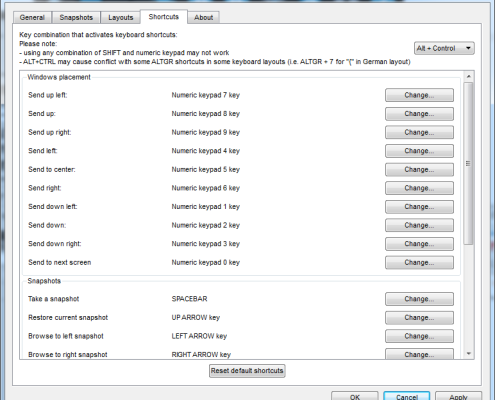The width and height of the screenshot is (495, 400).
Task: Change the Send down right shortcut
Action: [419, 244]
